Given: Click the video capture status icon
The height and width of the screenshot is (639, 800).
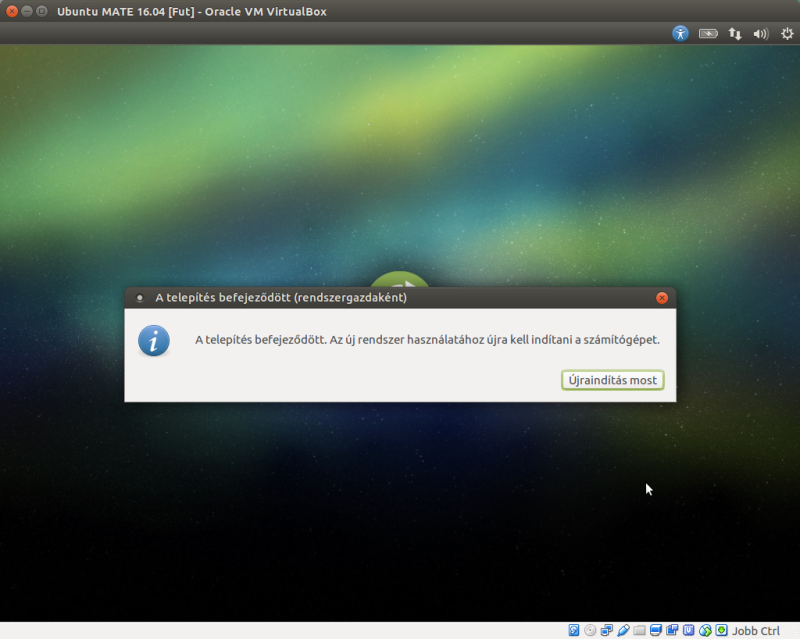Looking at the screenshot, I should [672, 630].
